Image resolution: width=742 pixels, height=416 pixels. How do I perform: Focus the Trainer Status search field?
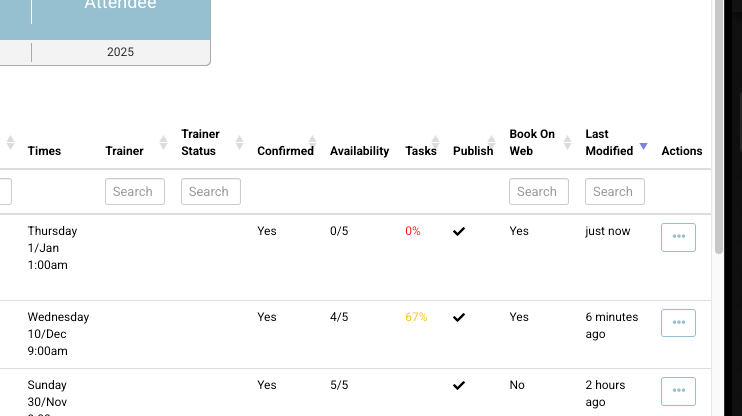pos(211,191)
